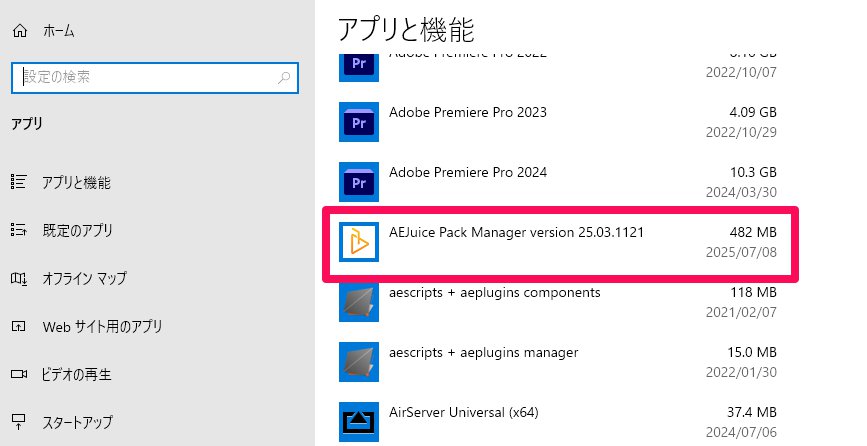Click the Web サイト用のアプリ icon
Screen dimensions: 867x446
pos(18,326)
